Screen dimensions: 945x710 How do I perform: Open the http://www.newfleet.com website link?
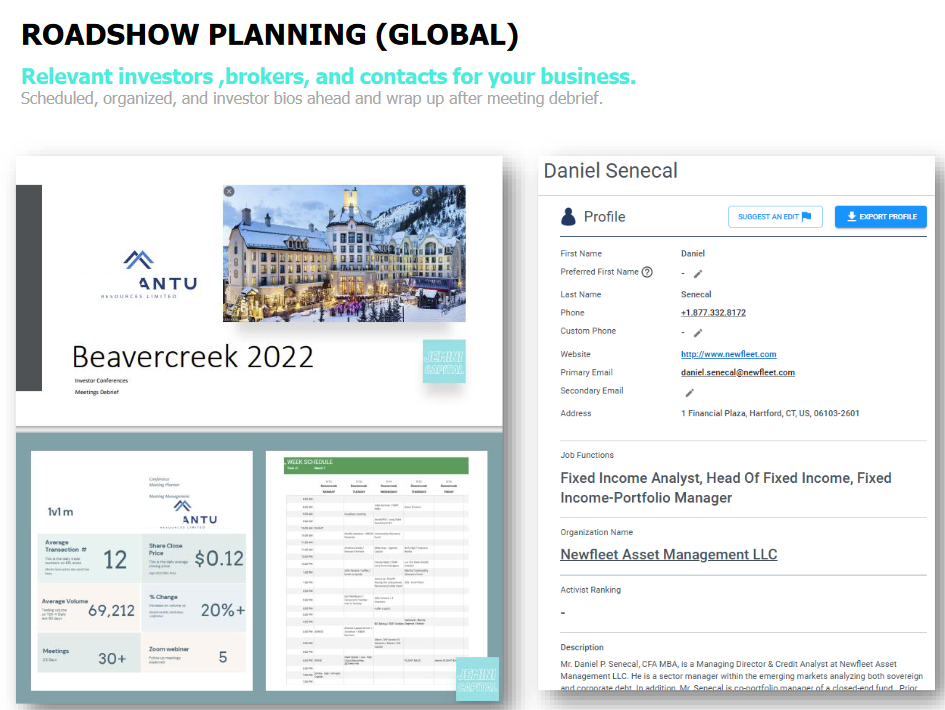729,354
